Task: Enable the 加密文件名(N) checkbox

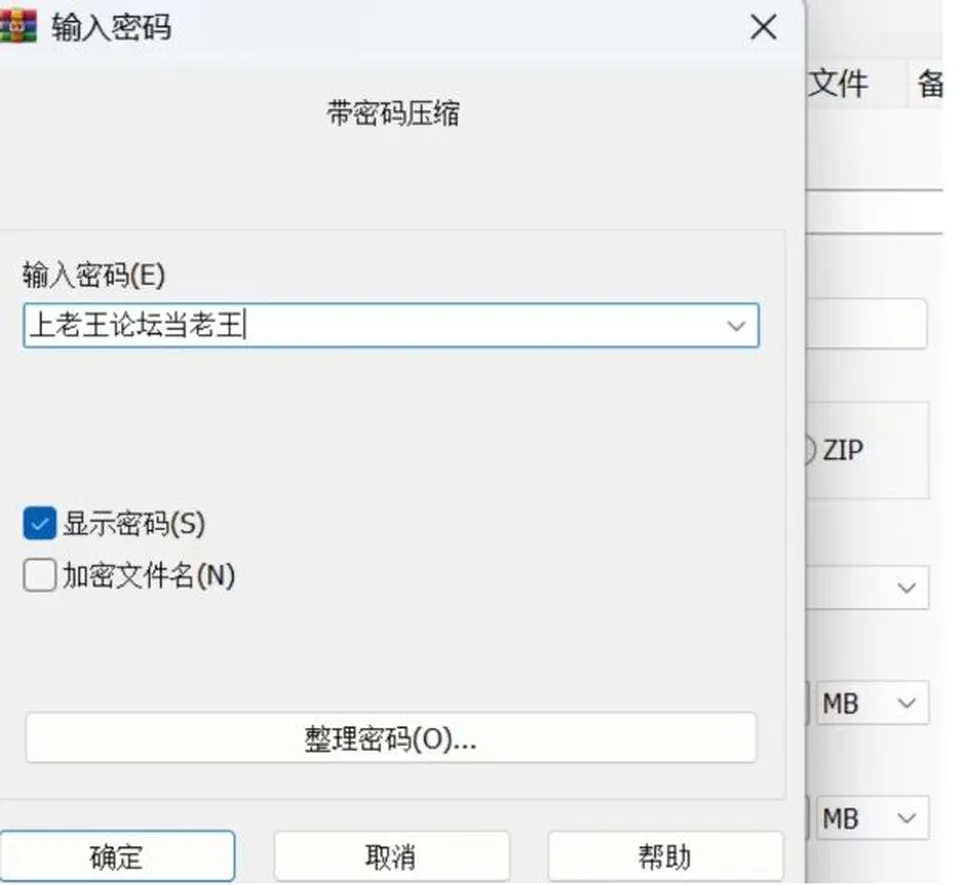Action: point(40,575)
